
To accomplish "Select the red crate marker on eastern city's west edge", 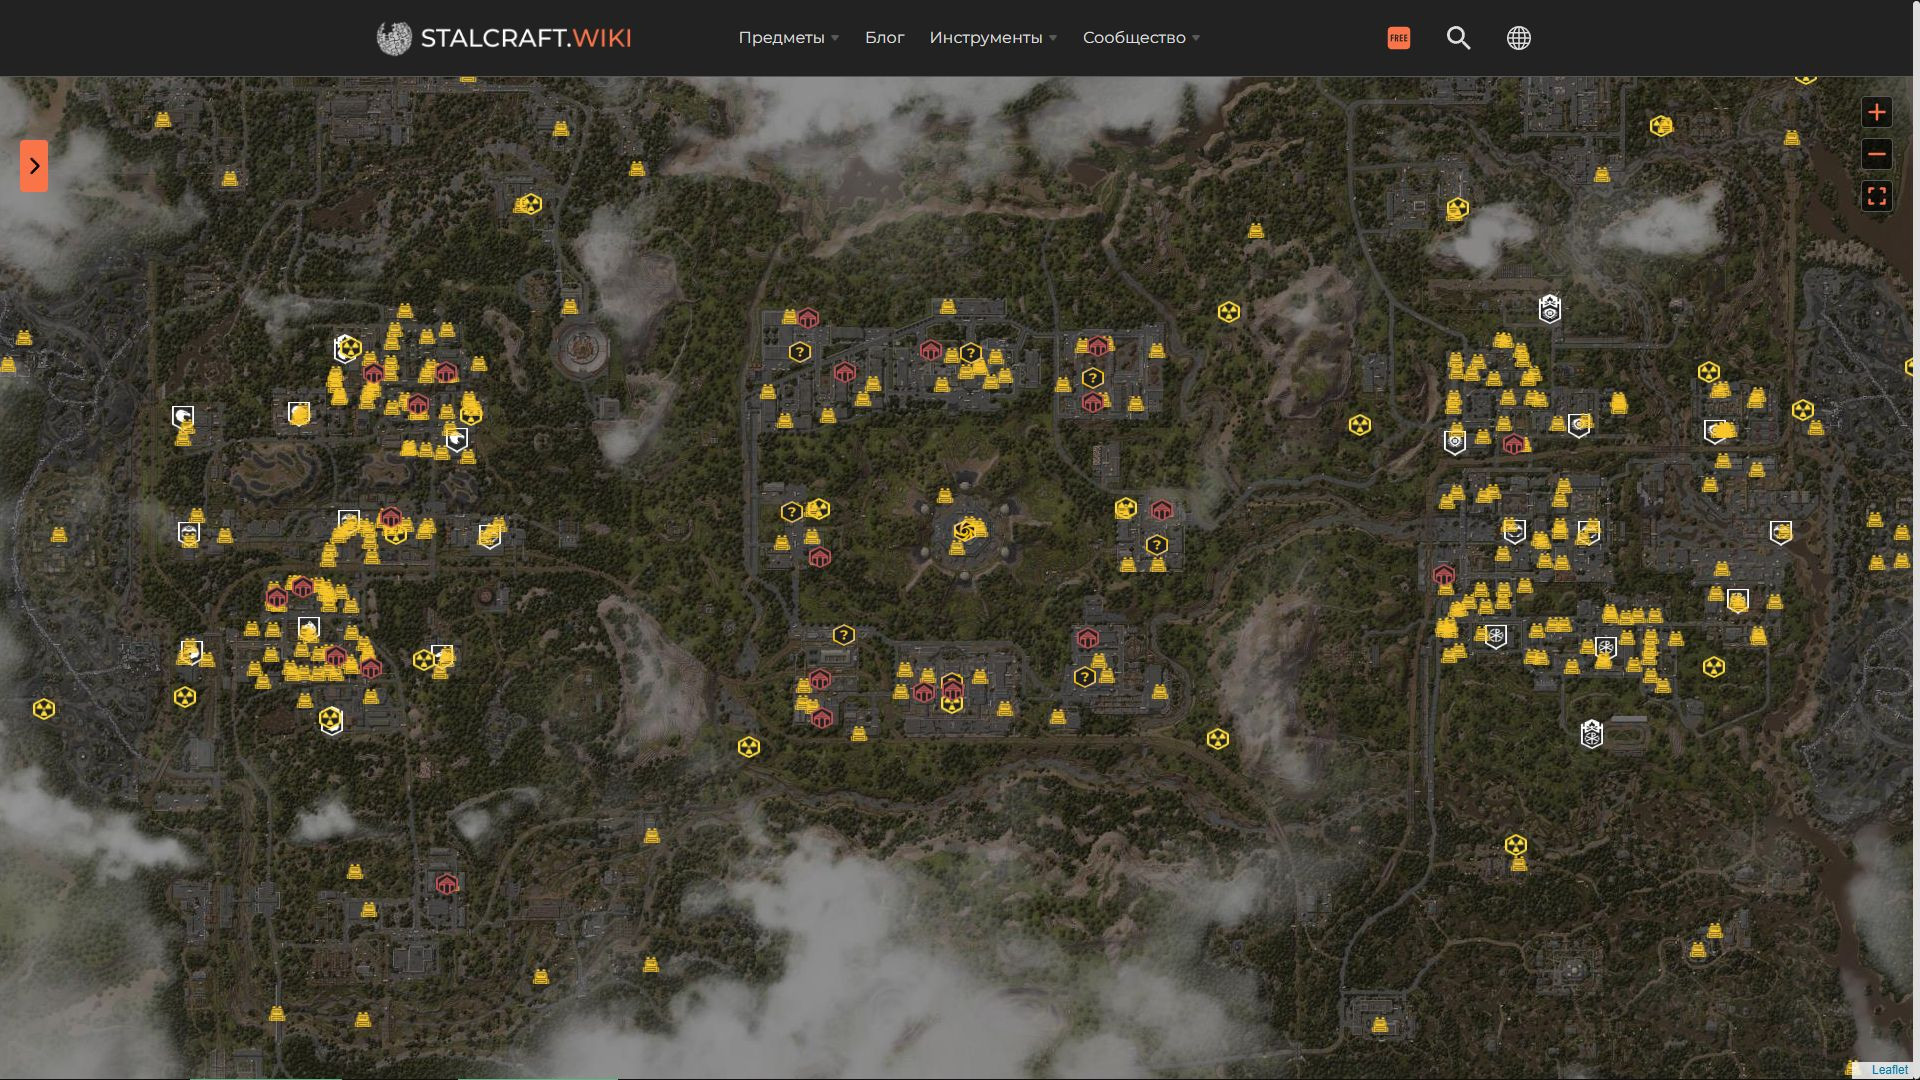I will [x=1443, y=575].
